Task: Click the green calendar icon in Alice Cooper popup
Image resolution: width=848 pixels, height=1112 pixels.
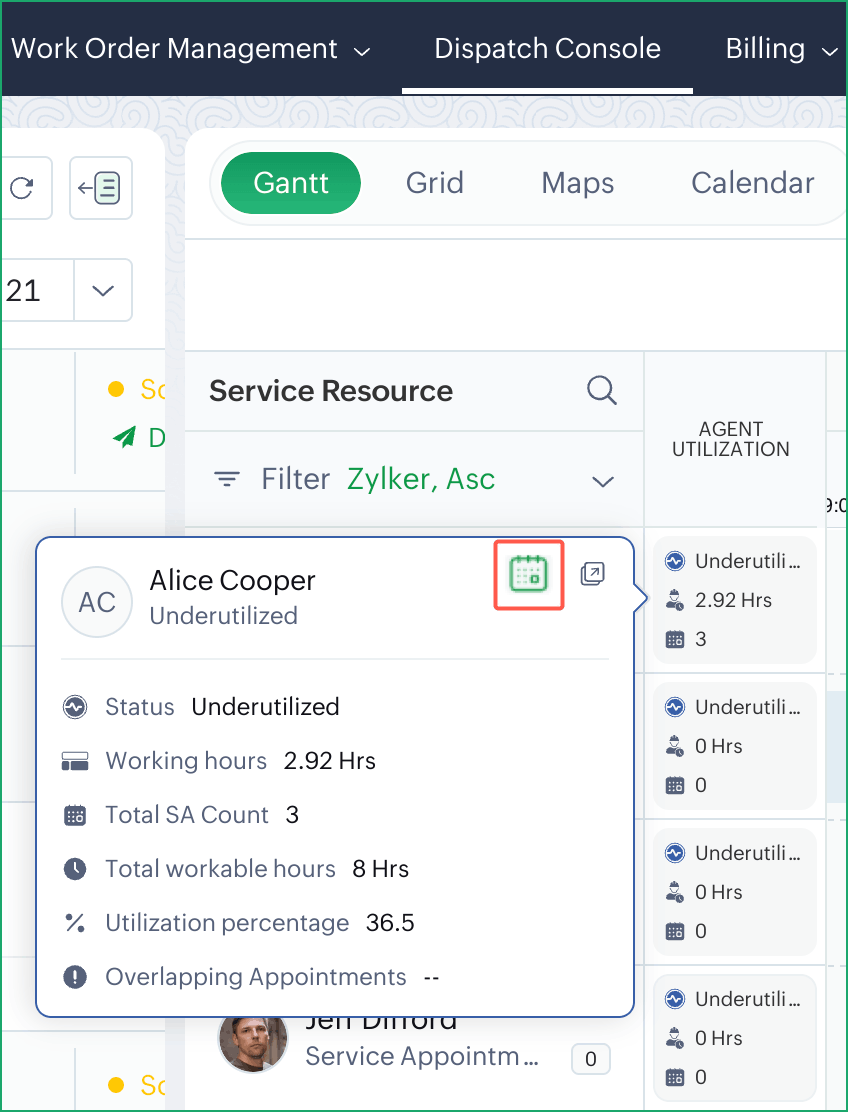Action: [529, 574]
